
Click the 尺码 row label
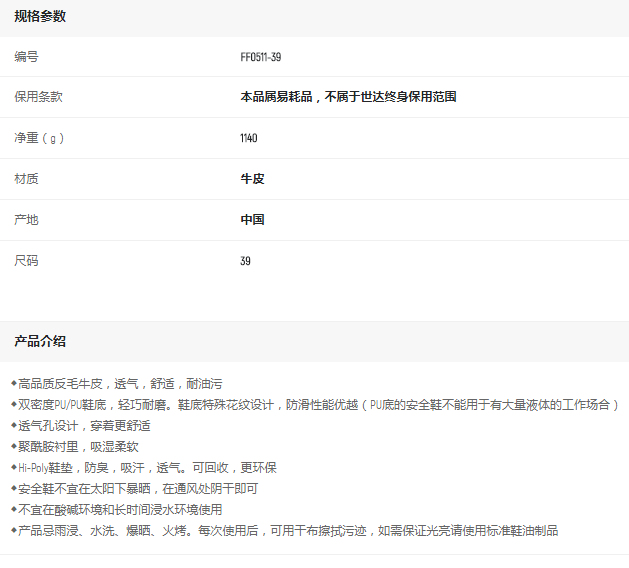coord(26,260)
